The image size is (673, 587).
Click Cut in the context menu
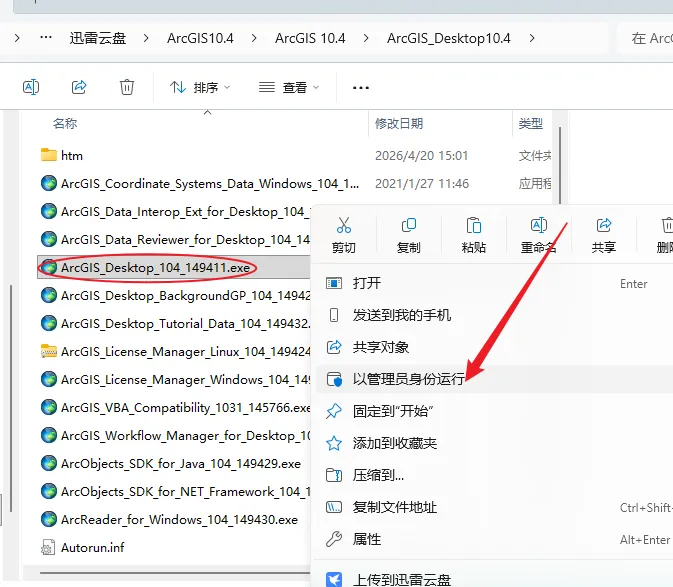coord(344,235)
